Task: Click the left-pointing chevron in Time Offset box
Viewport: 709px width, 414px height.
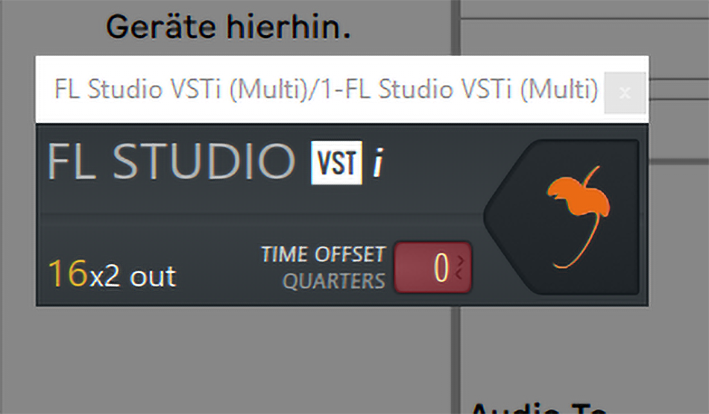Action: (460, 273)
